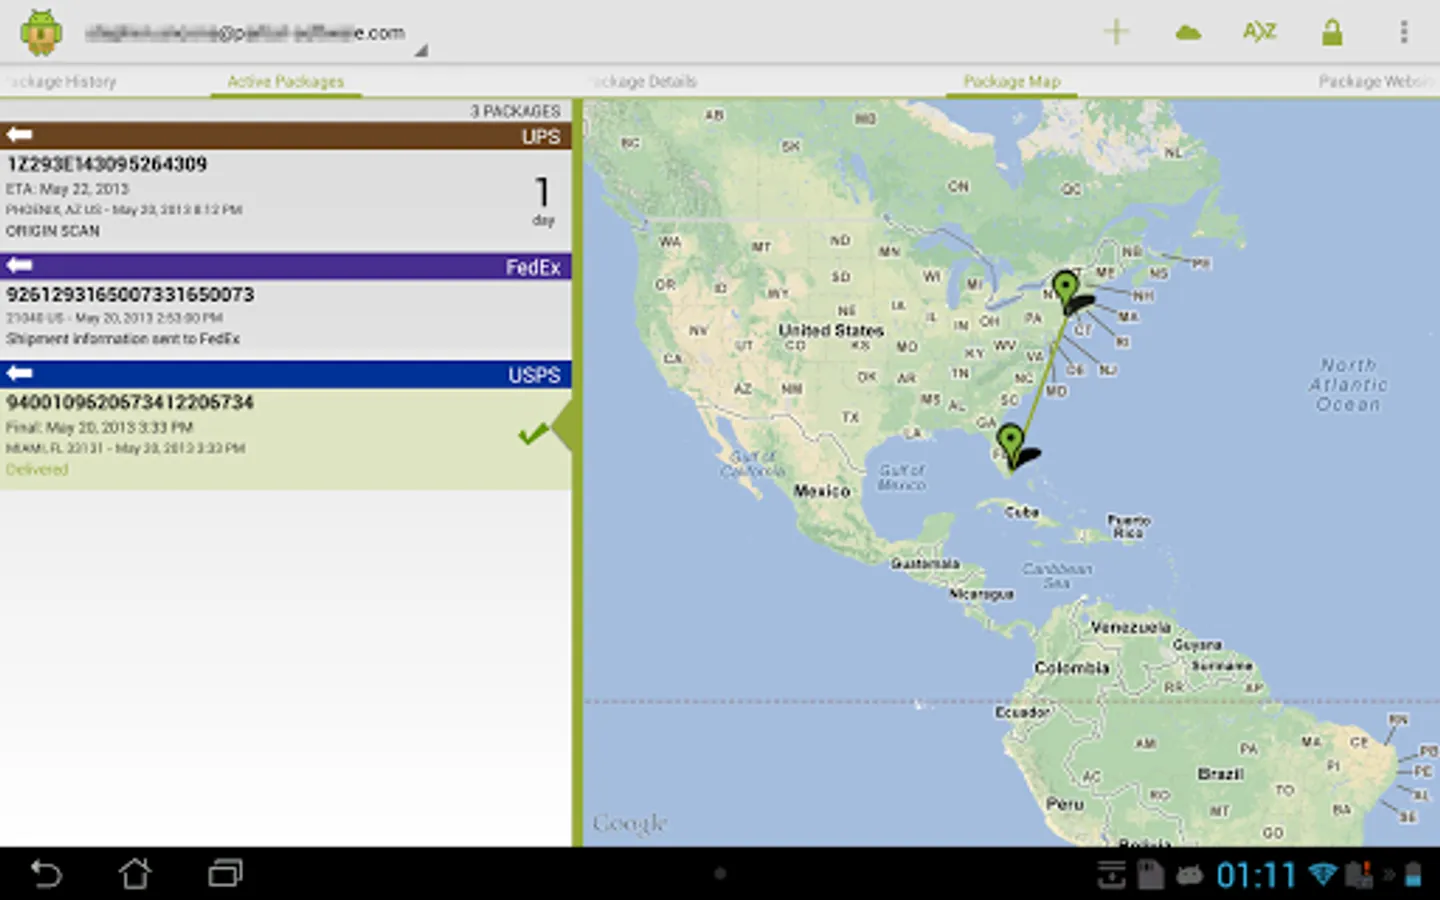The width and height of the screenshot is (1440, 900).
Task: Switch to the Package History tab
Action: coord(64,82)
